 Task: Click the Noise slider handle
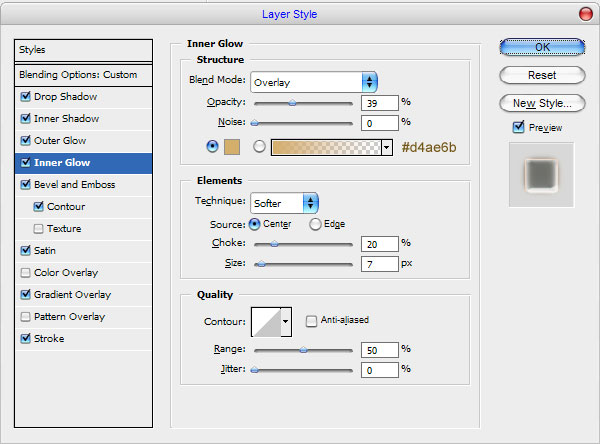254,123
